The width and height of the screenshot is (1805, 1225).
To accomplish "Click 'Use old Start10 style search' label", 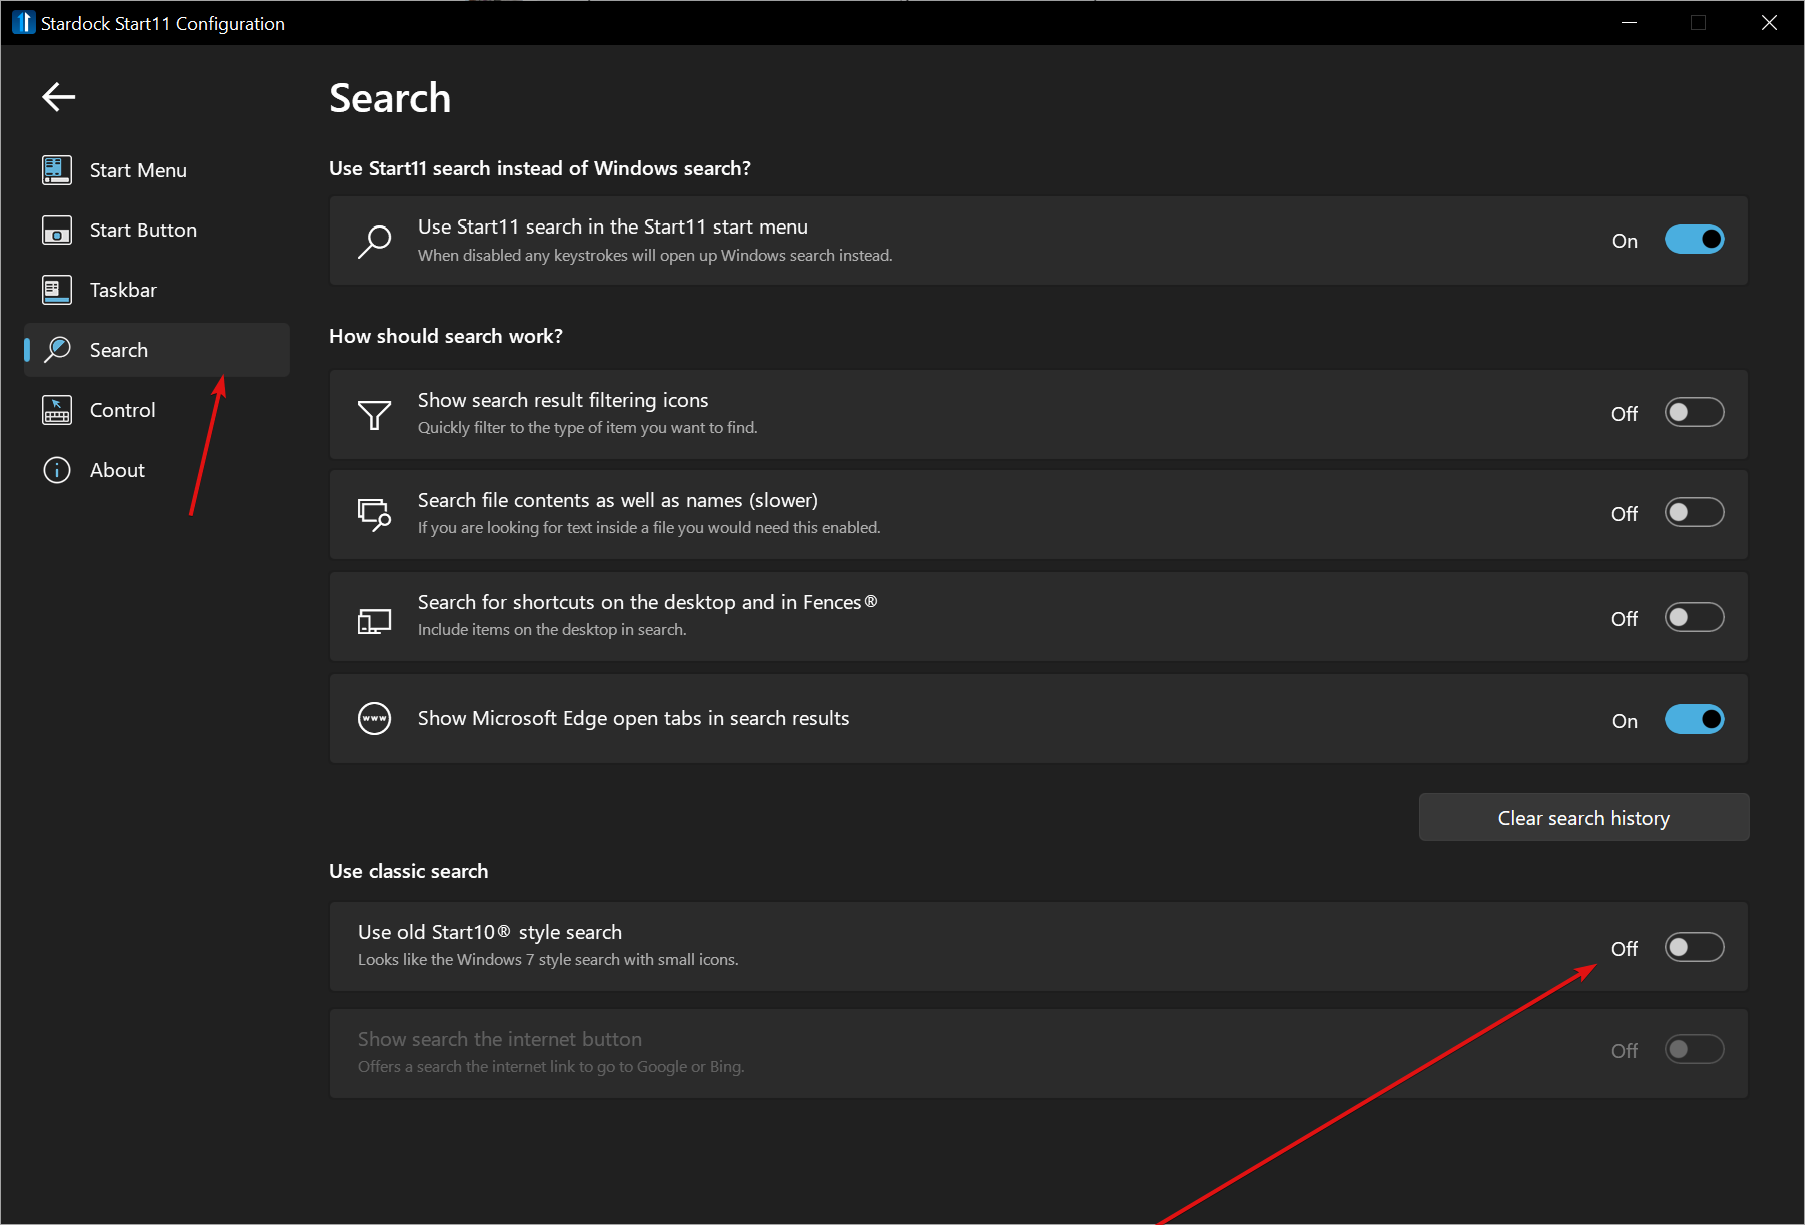I will [x=490, y=932].
